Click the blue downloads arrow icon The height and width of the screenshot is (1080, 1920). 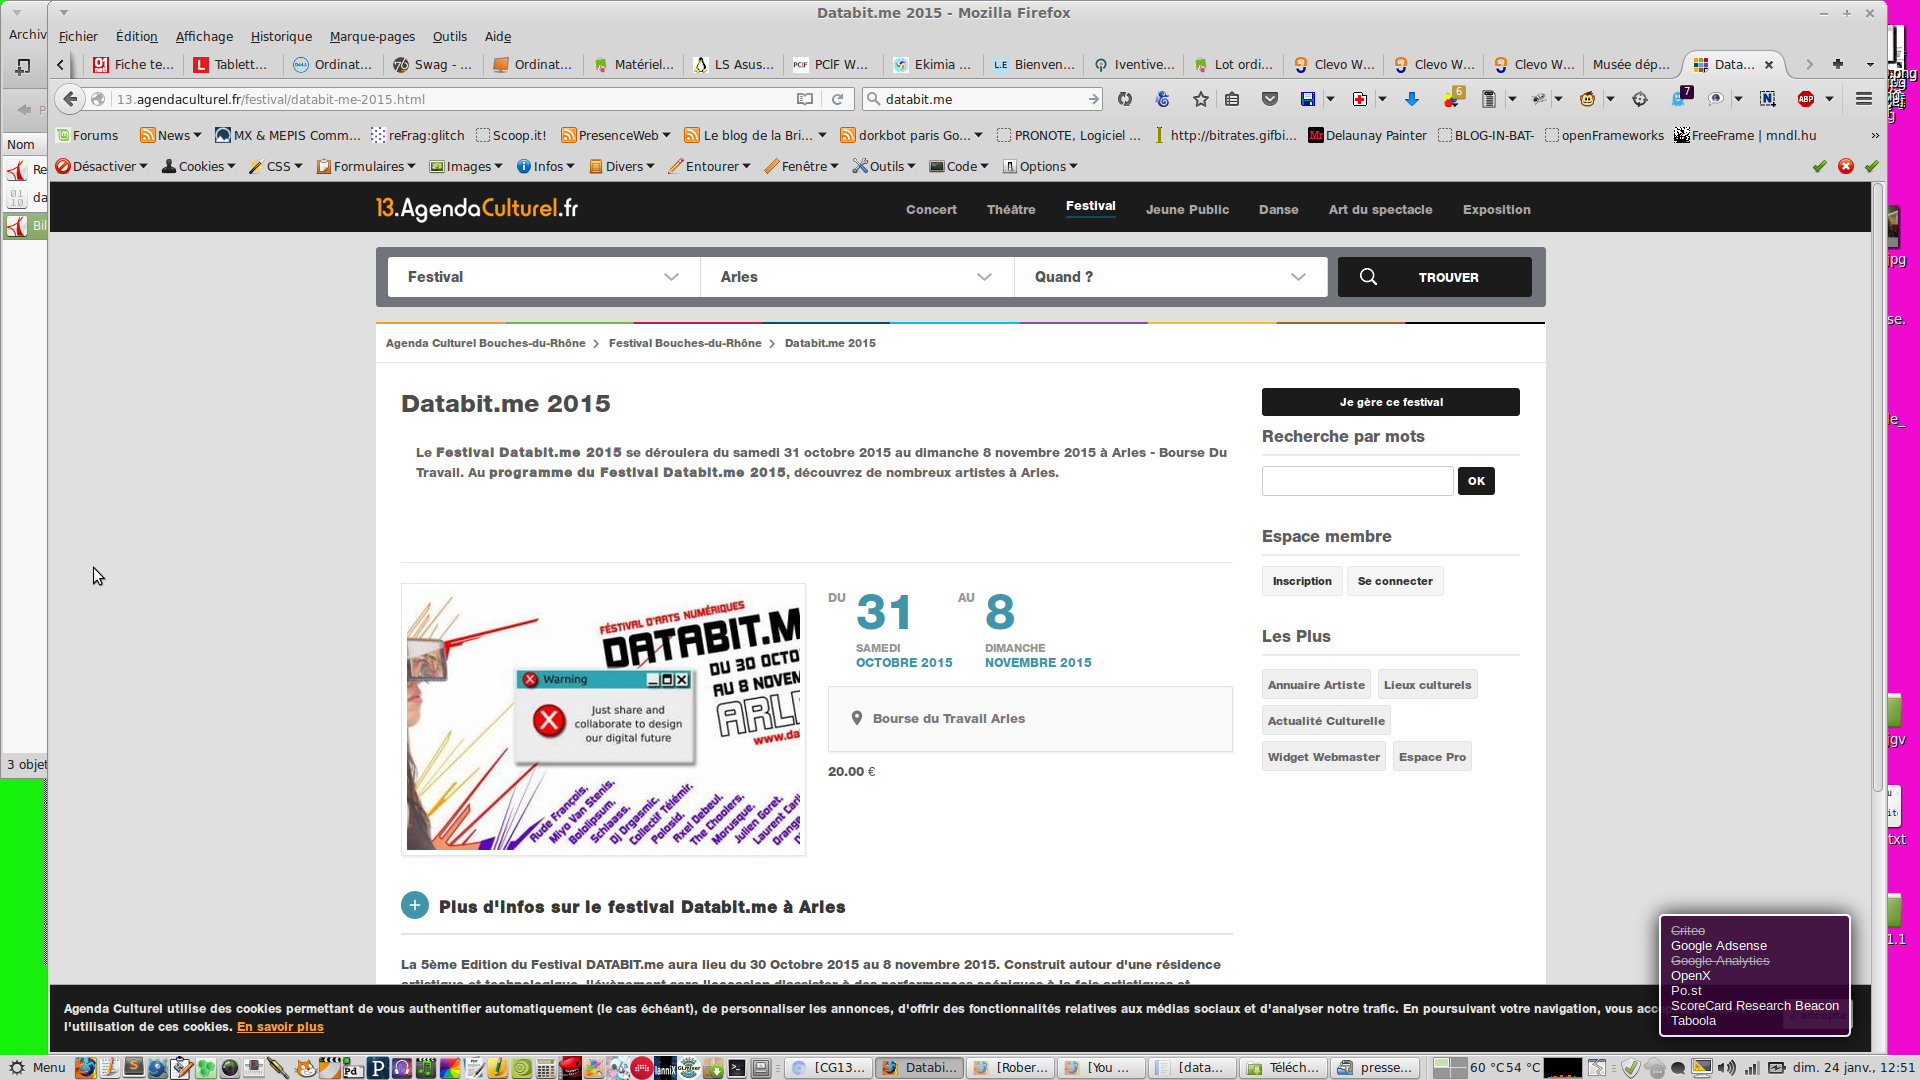[1412, 99]
